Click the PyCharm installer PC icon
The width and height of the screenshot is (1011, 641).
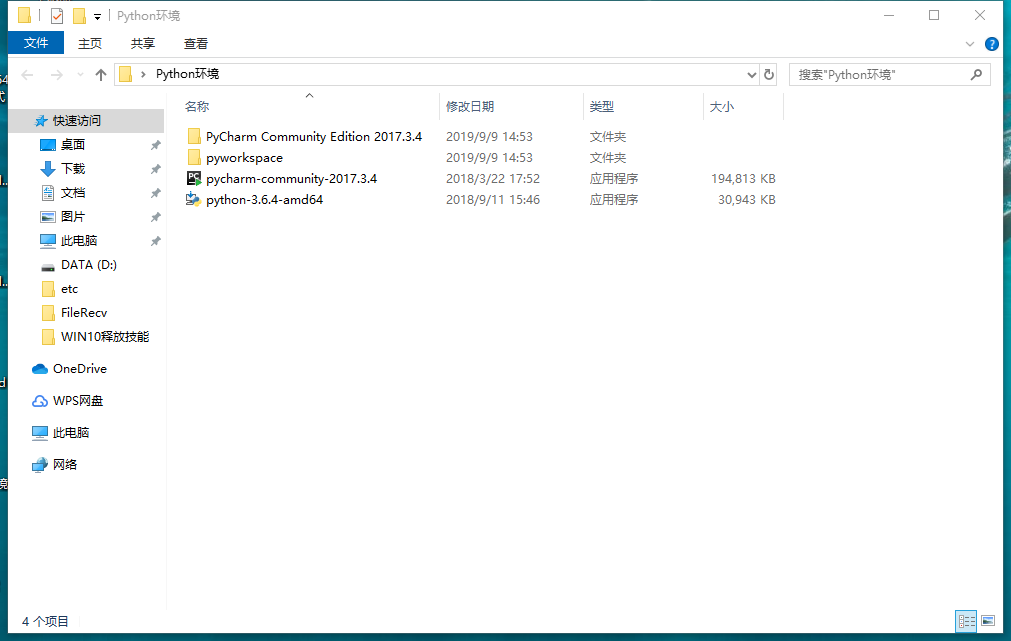click(x=193, y=179)
